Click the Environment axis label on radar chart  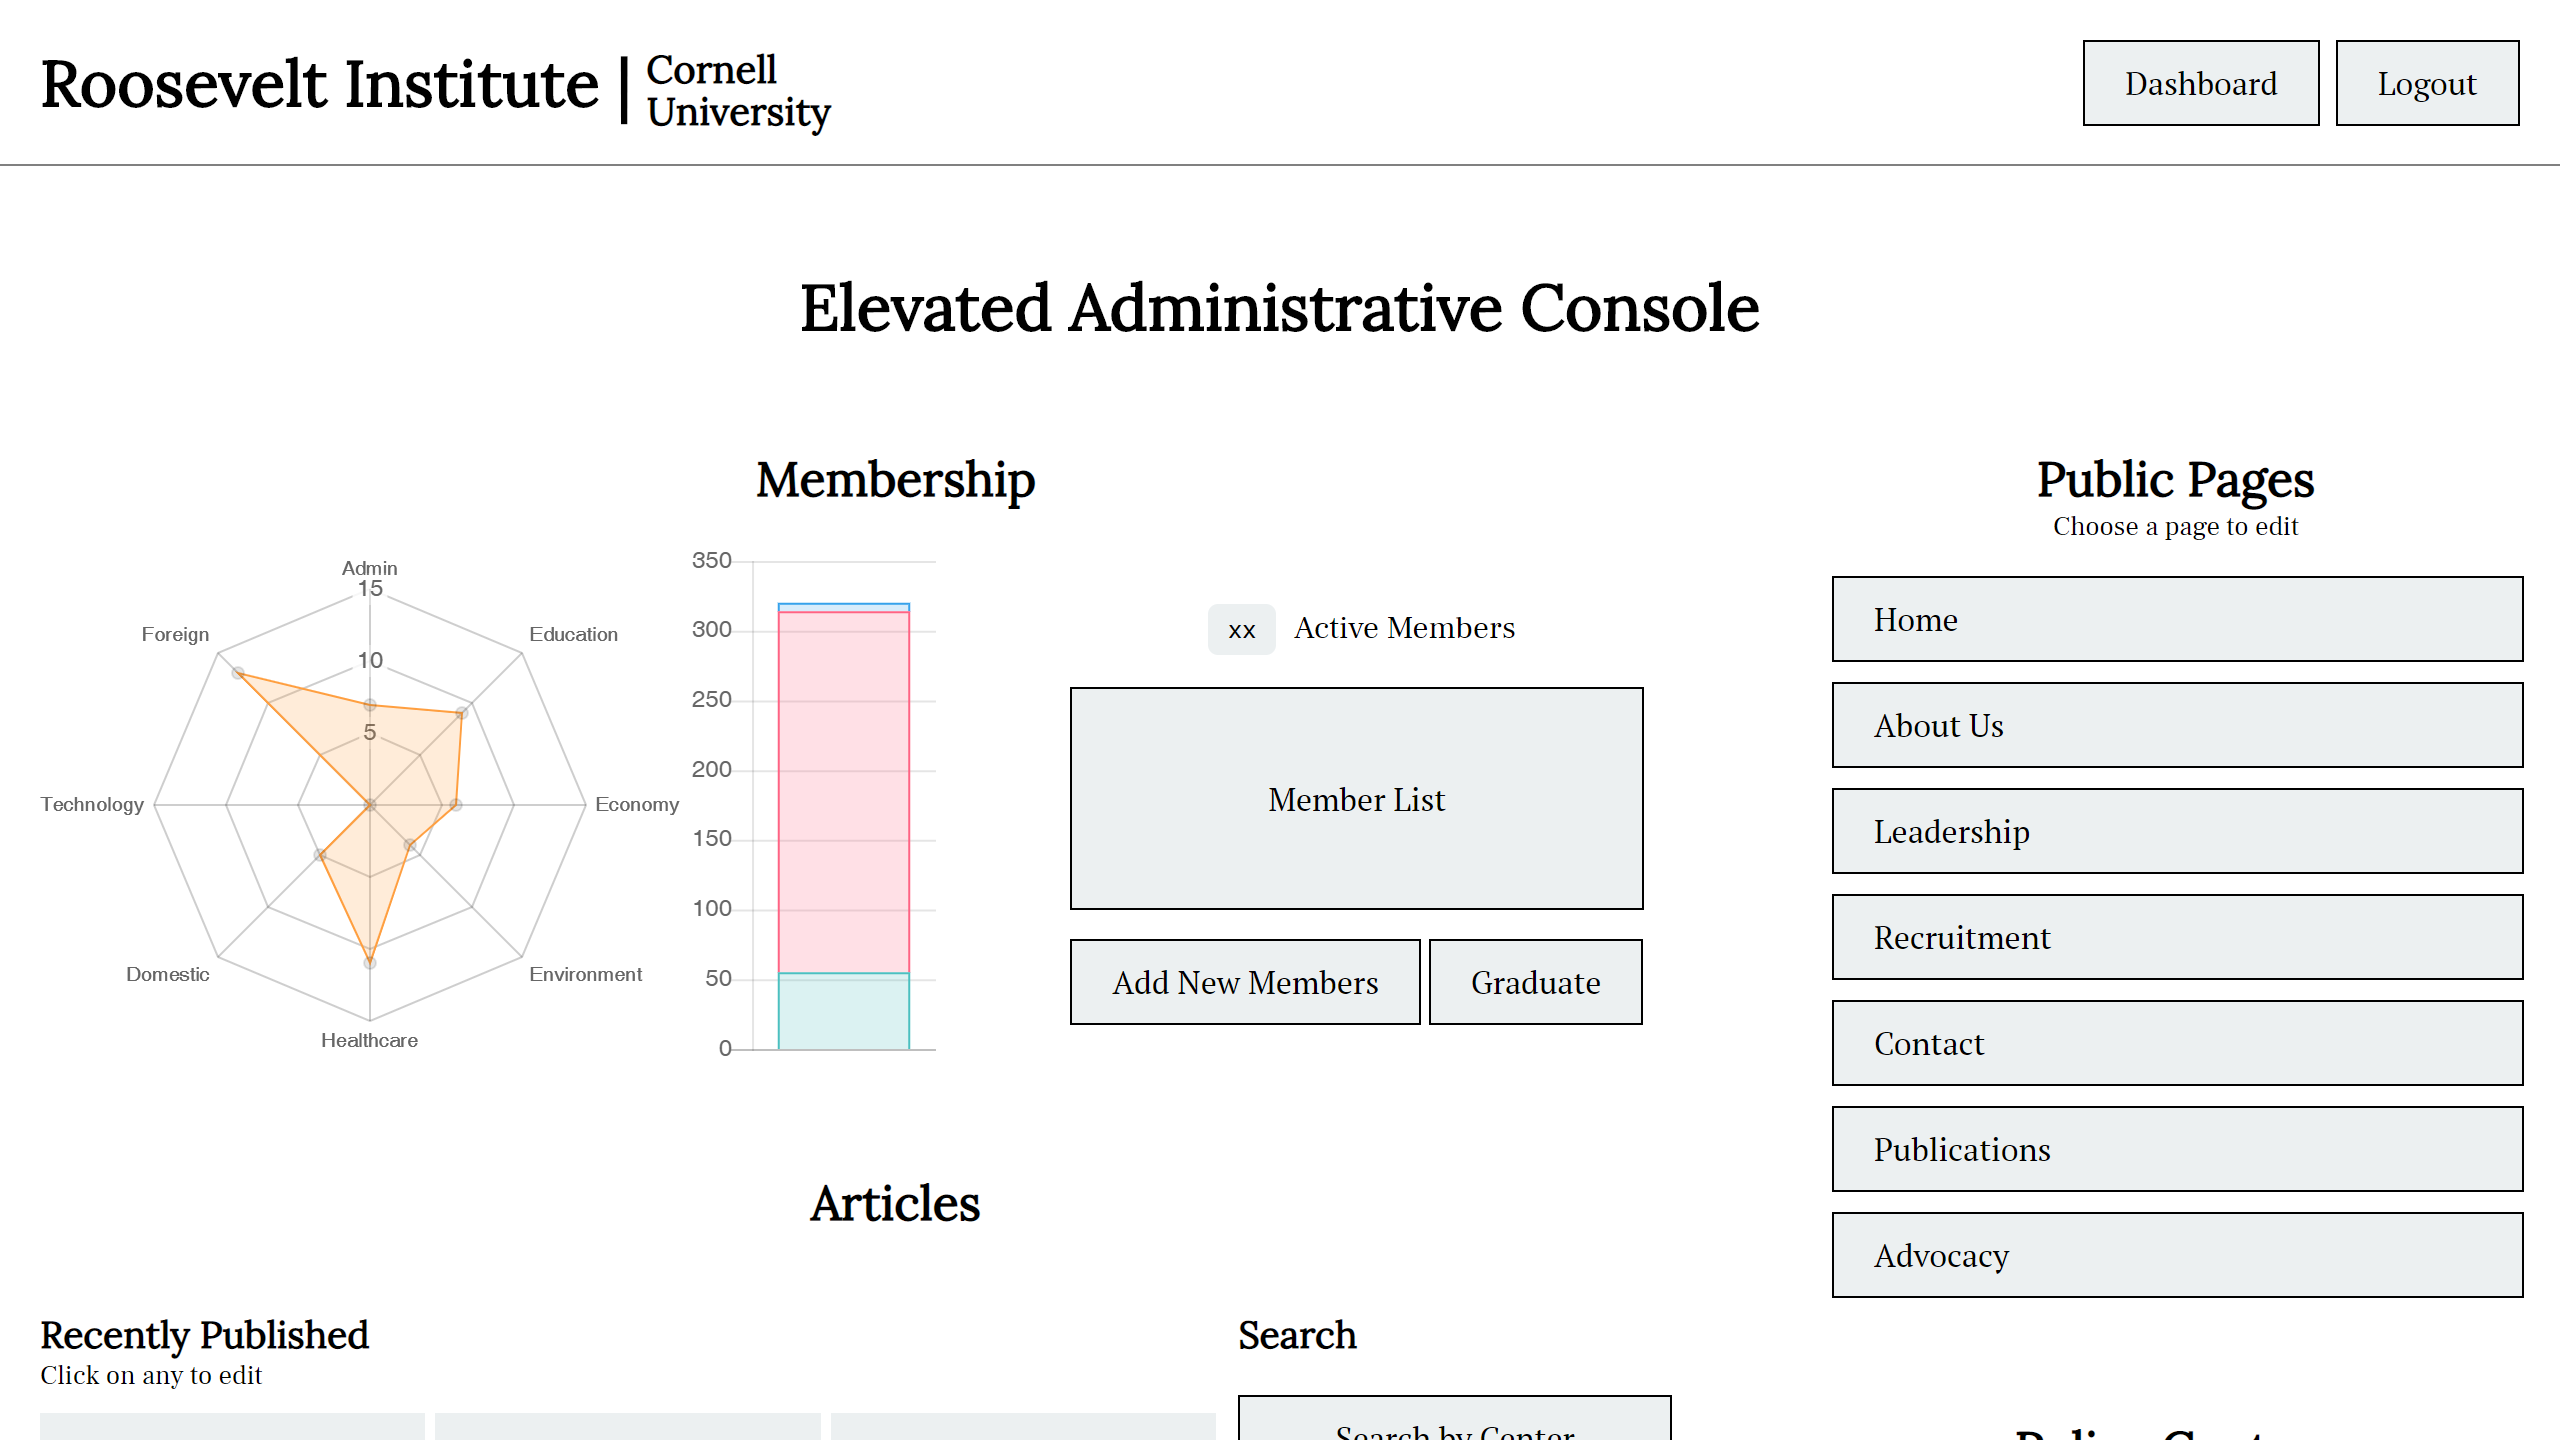click(x=585, y=974)
